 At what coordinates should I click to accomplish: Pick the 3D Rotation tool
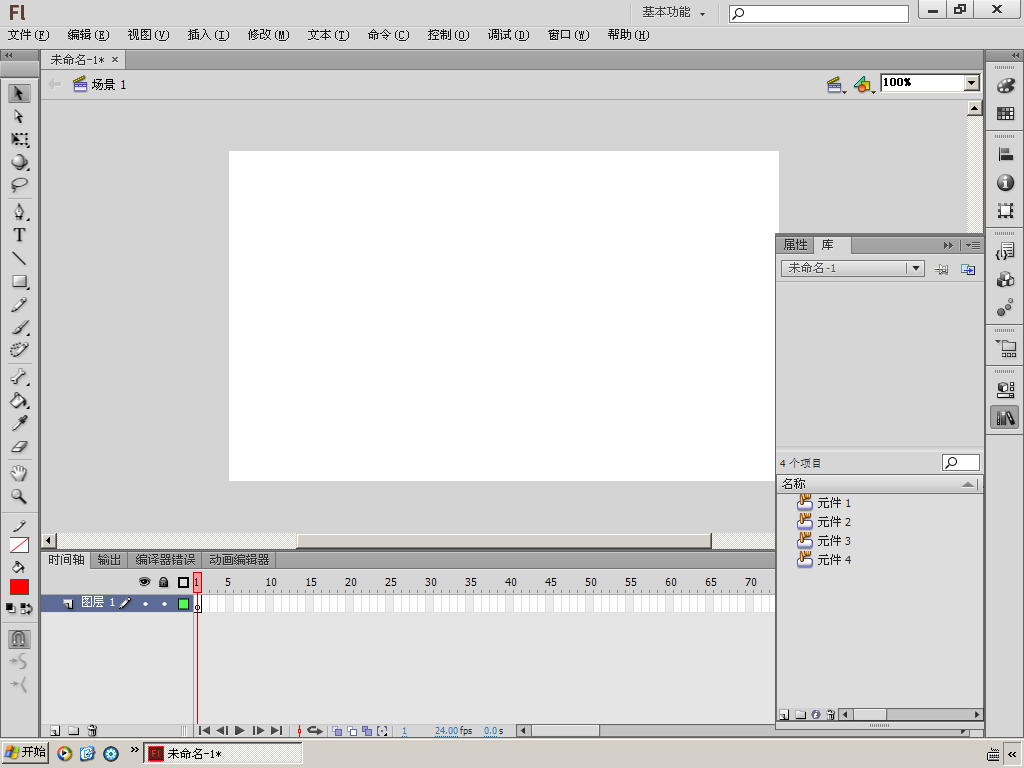[x=19, y=163]
